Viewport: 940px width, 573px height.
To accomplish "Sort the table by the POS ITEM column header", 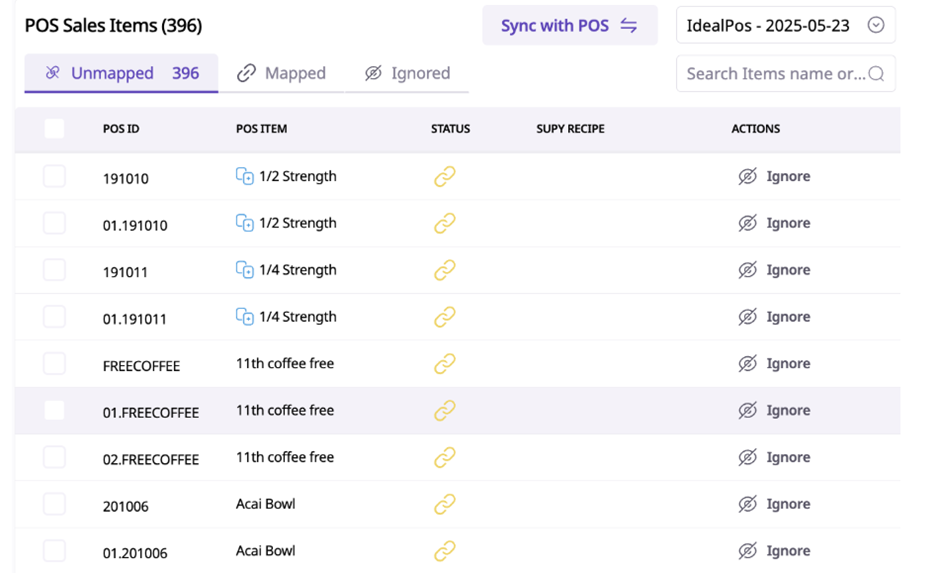I will pos(261,129).
